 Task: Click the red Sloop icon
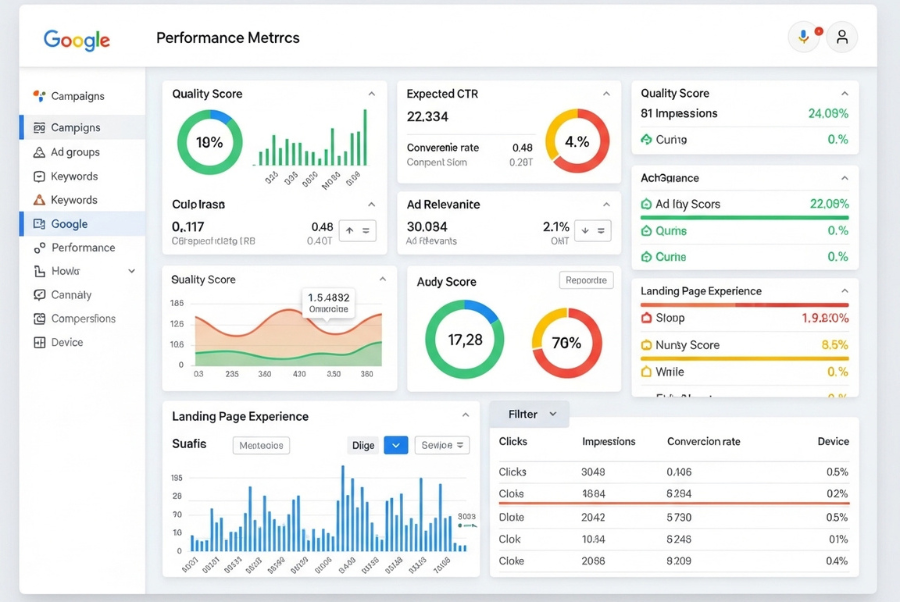[646, 318]
